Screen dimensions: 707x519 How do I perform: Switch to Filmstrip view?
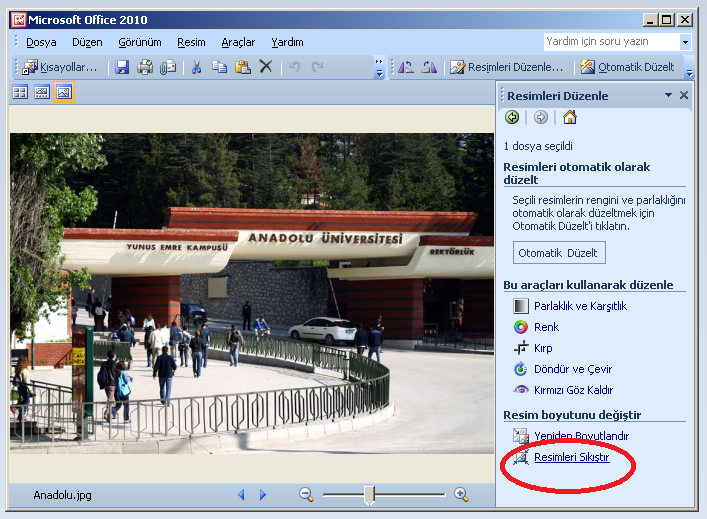click(42, 92)
